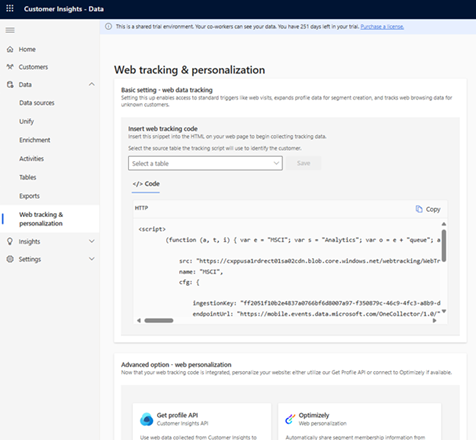Screen dimensions: 476x440
Task: Click the Customer Insights - Data header title
Action: [64, 9]
